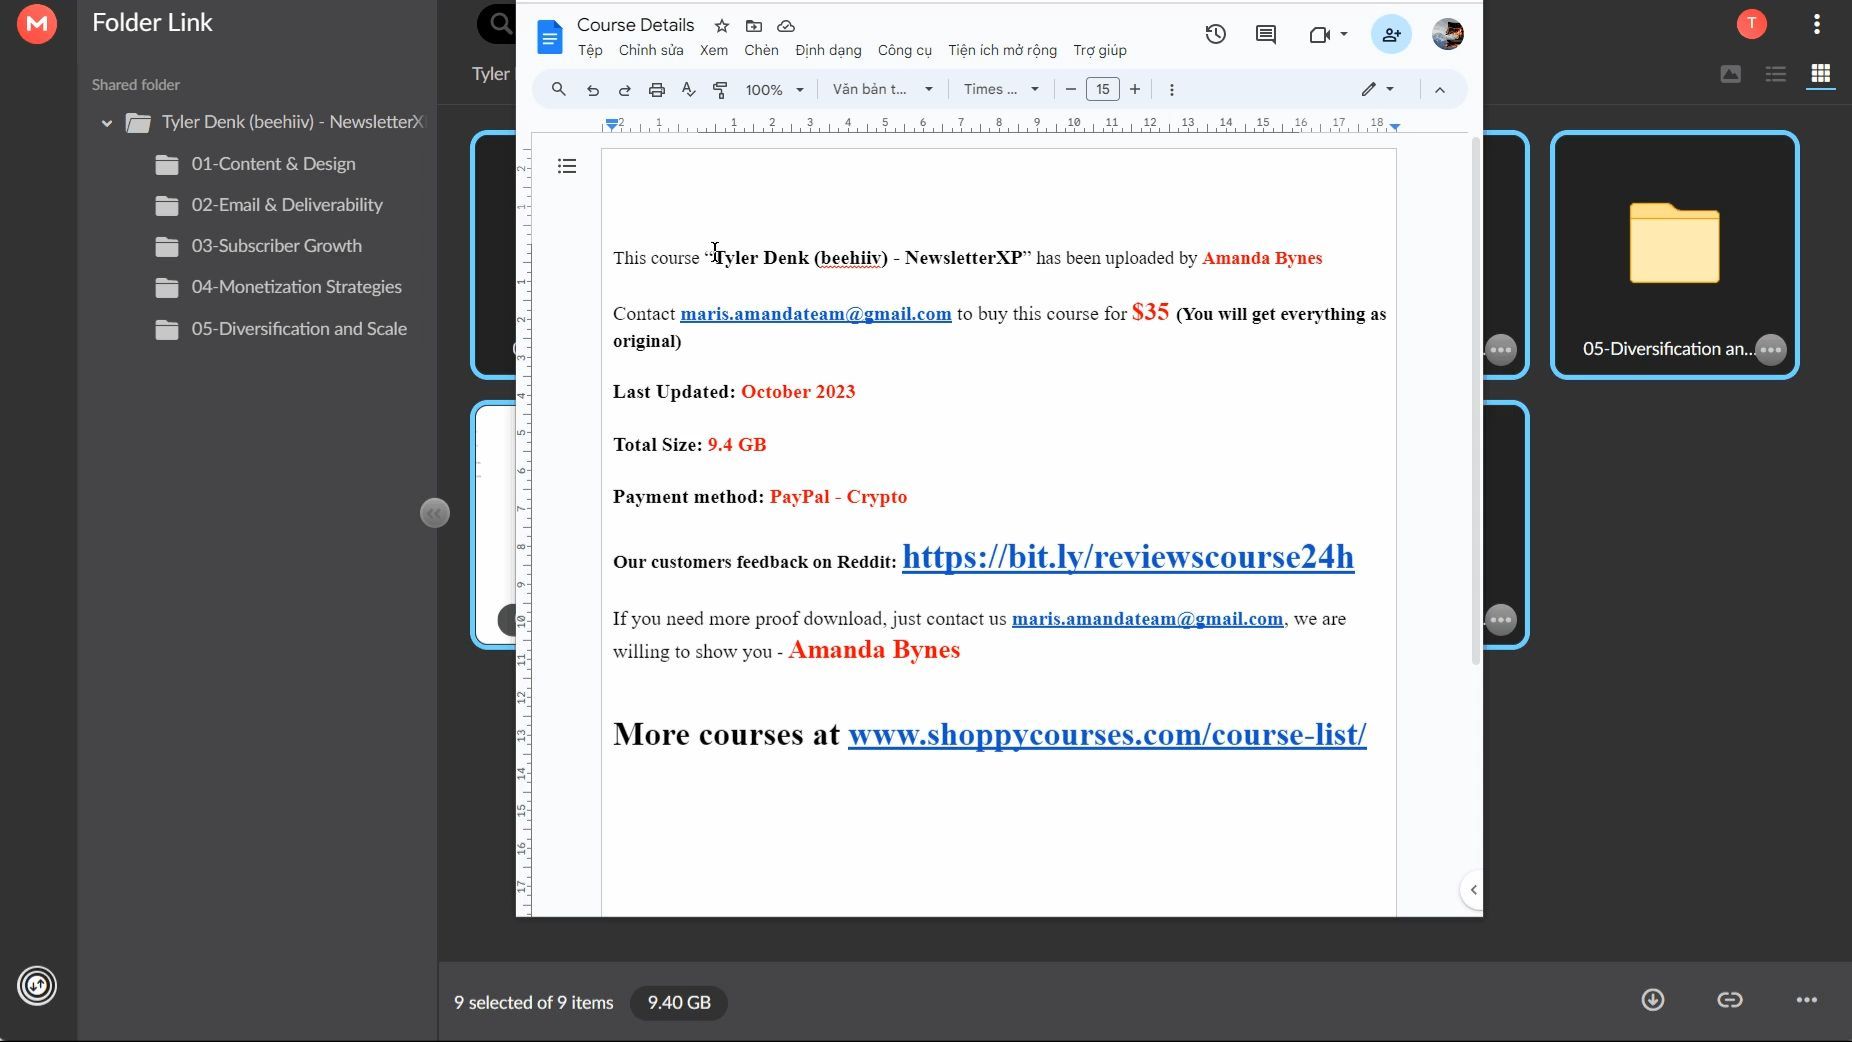Switch to list view icon
Screen dimensions: 1852x1042
coord(1776,74)
